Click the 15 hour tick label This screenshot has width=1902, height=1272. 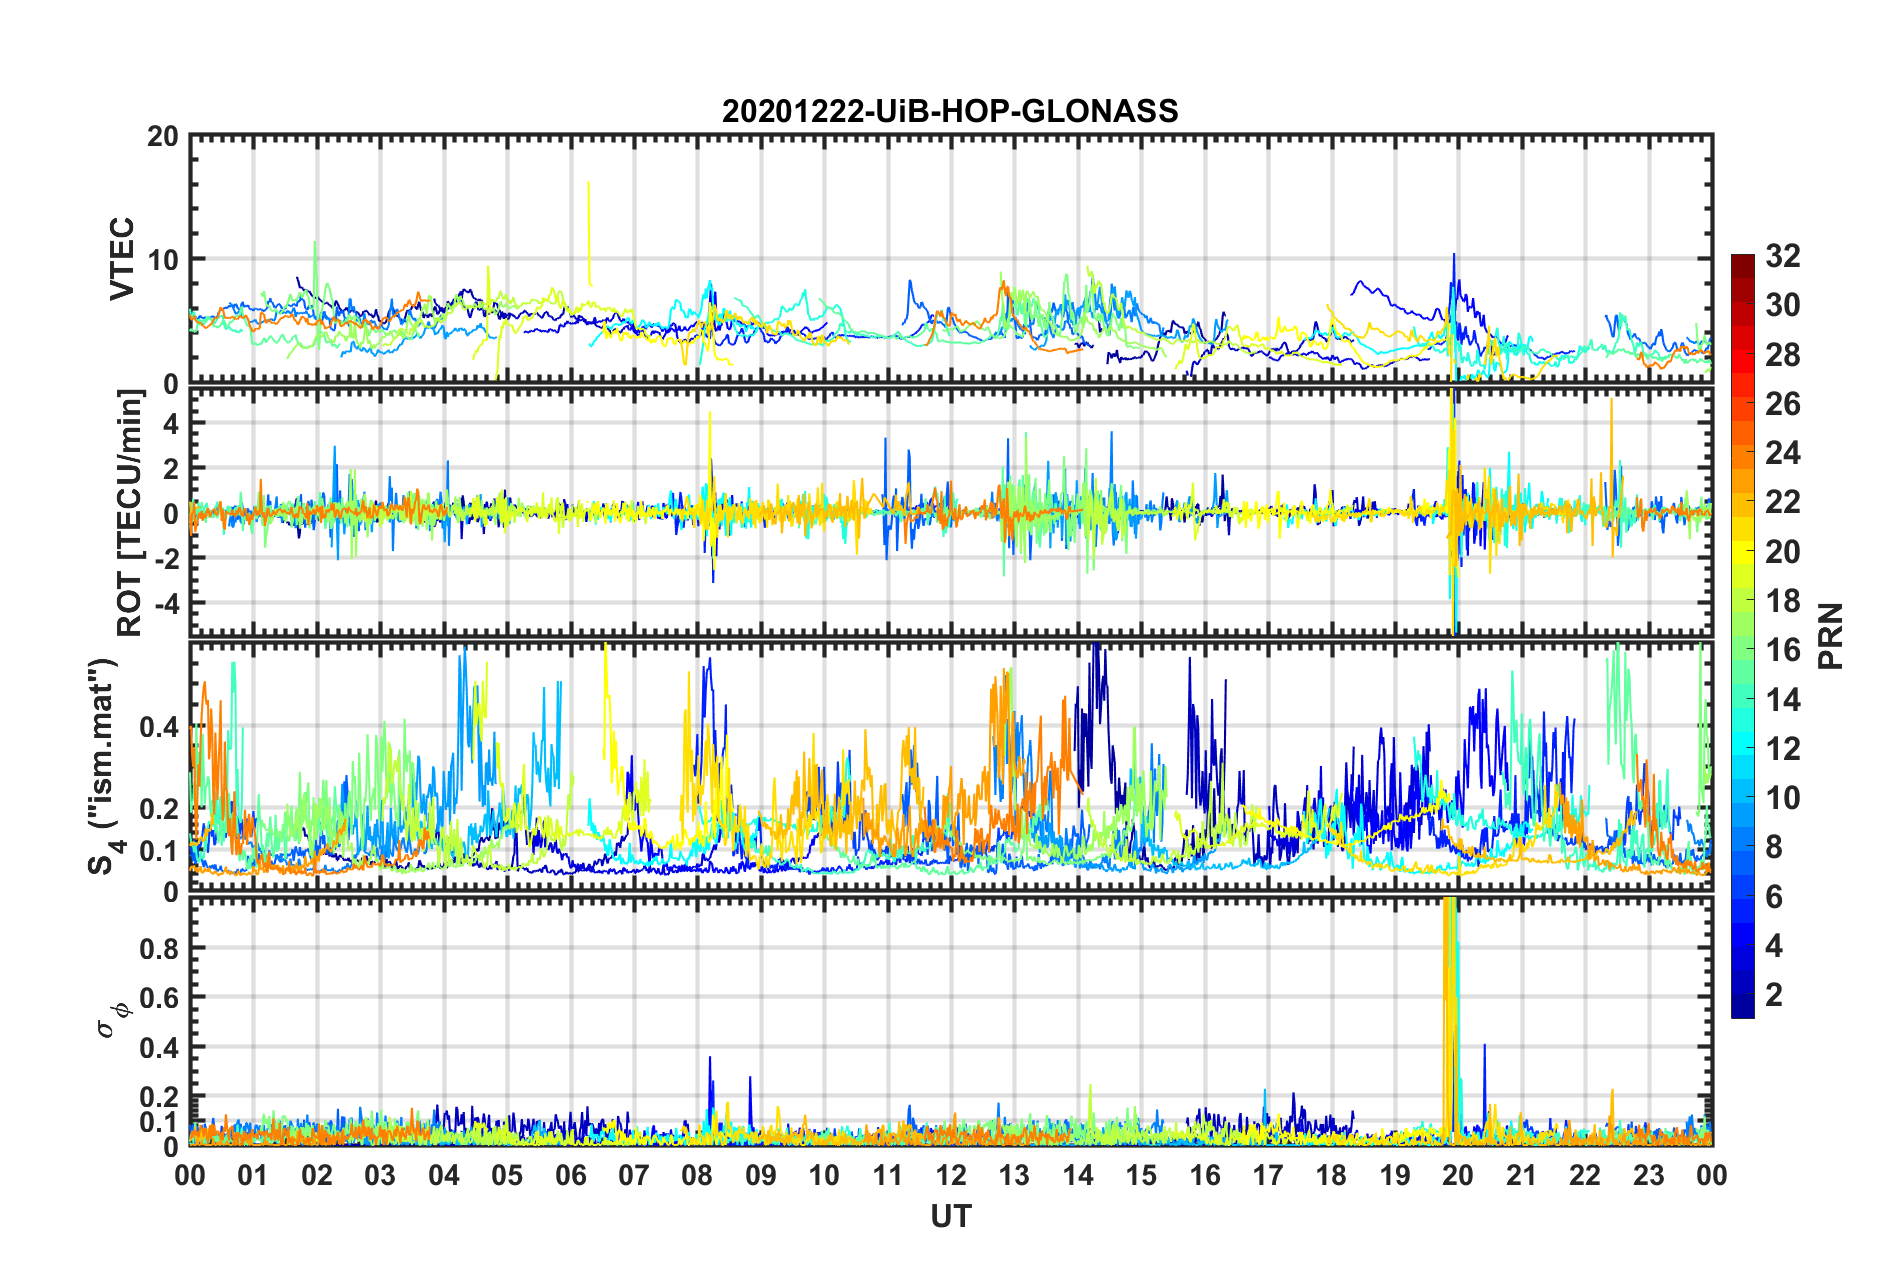(x=1141, y=1175)
